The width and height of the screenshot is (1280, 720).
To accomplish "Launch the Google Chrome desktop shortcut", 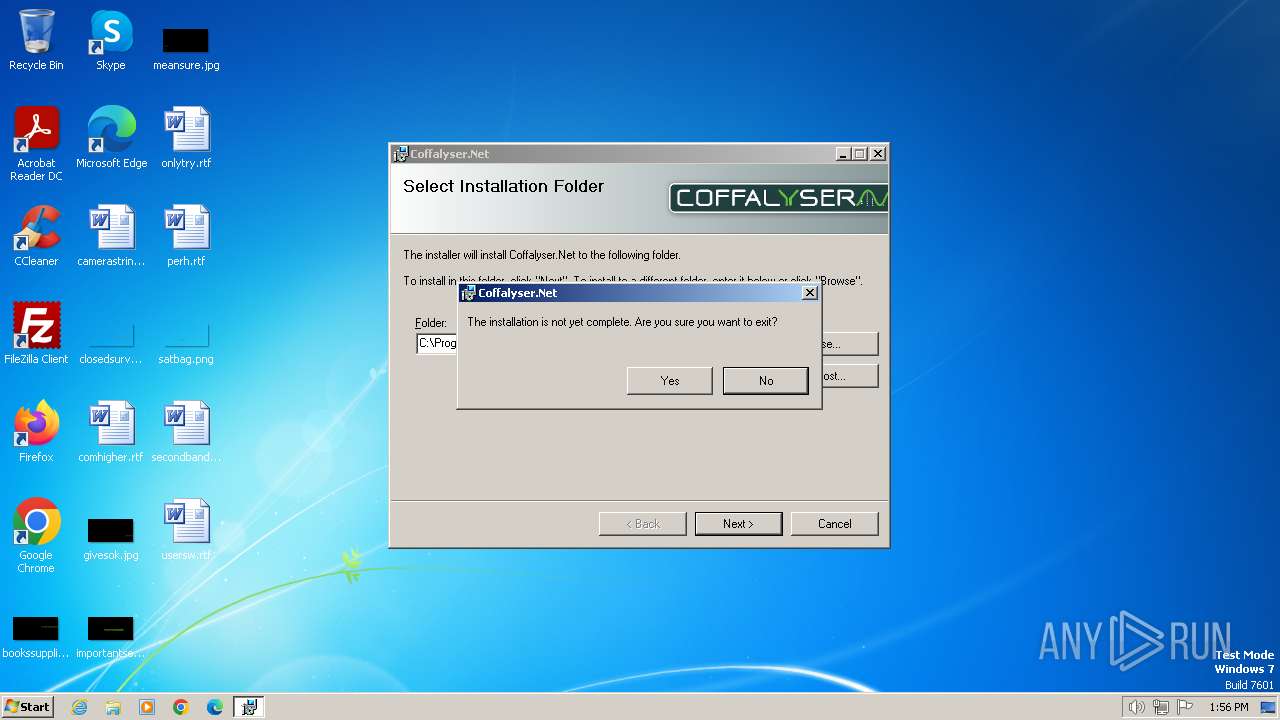I will pos(36,536).
